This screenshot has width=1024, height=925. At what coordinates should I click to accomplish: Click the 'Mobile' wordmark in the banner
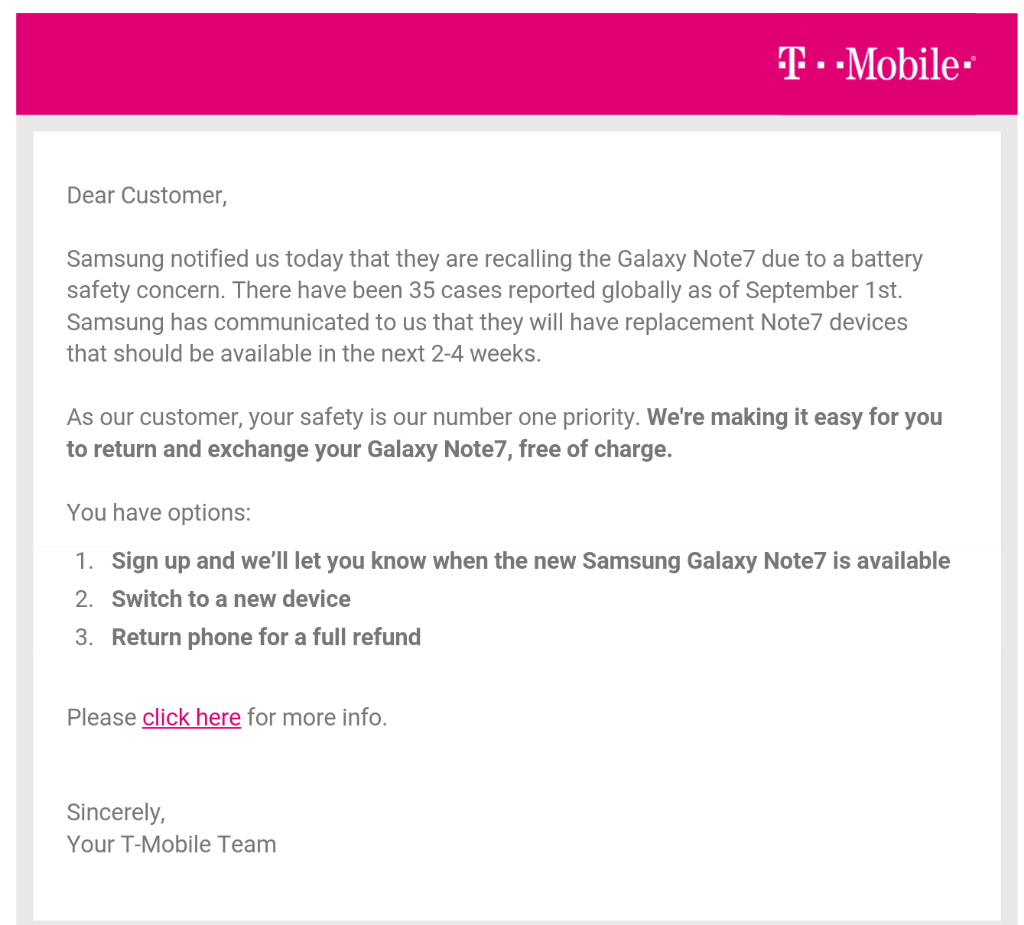(x=903, y=64)
